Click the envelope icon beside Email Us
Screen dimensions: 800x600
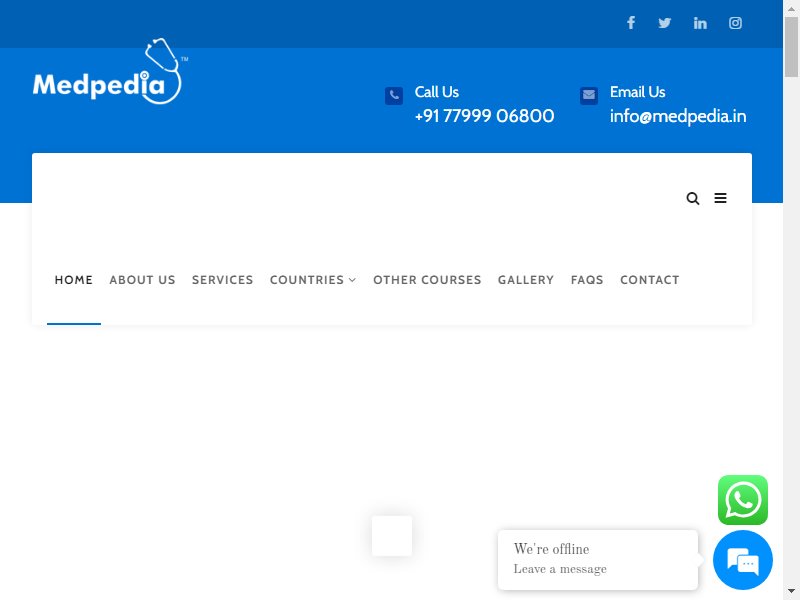pos(589,95)
